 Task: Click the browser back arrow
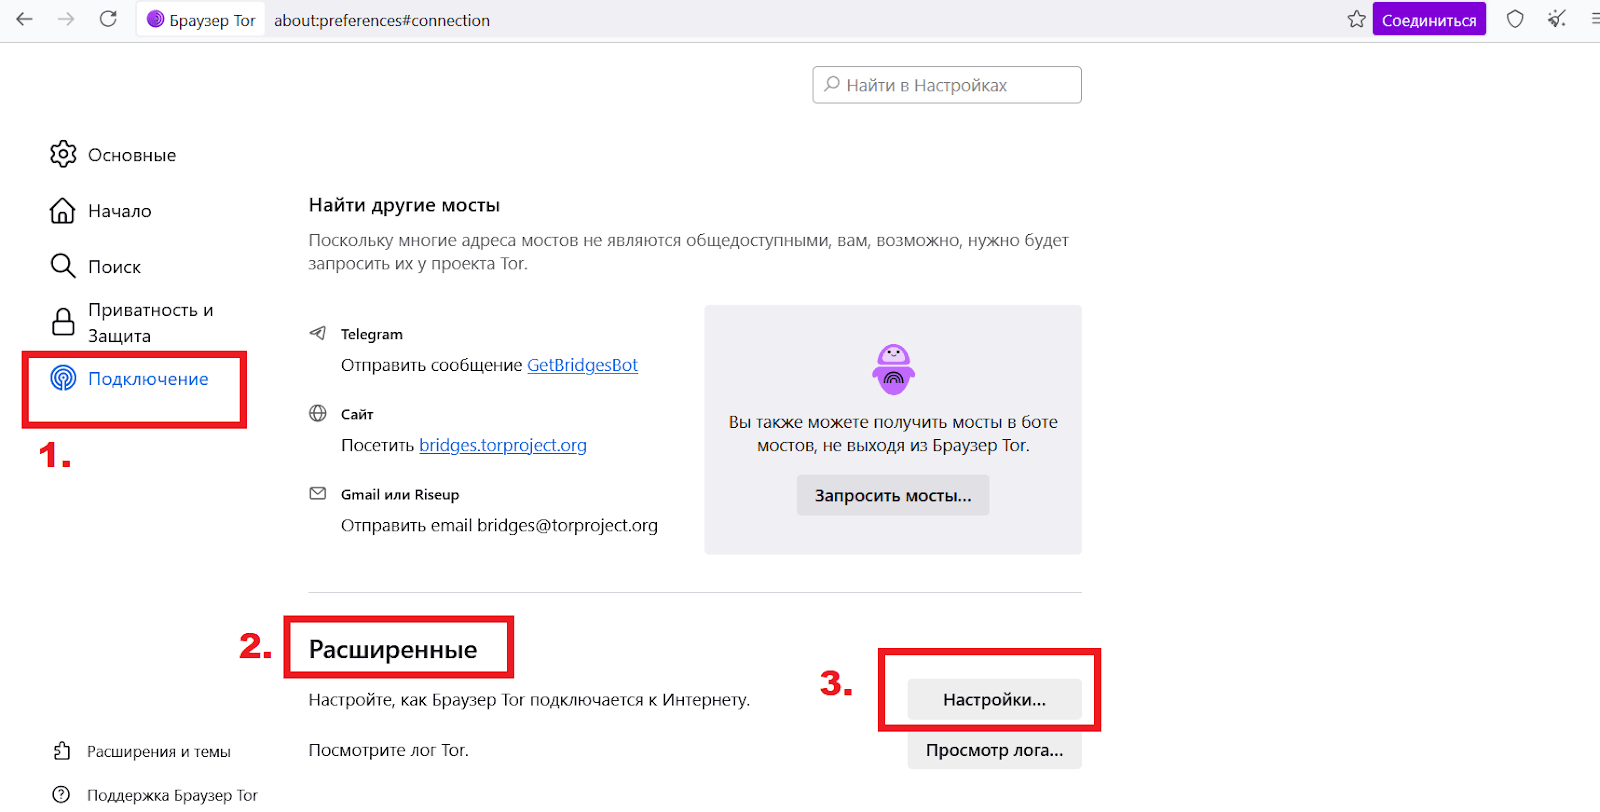point(25,19)
